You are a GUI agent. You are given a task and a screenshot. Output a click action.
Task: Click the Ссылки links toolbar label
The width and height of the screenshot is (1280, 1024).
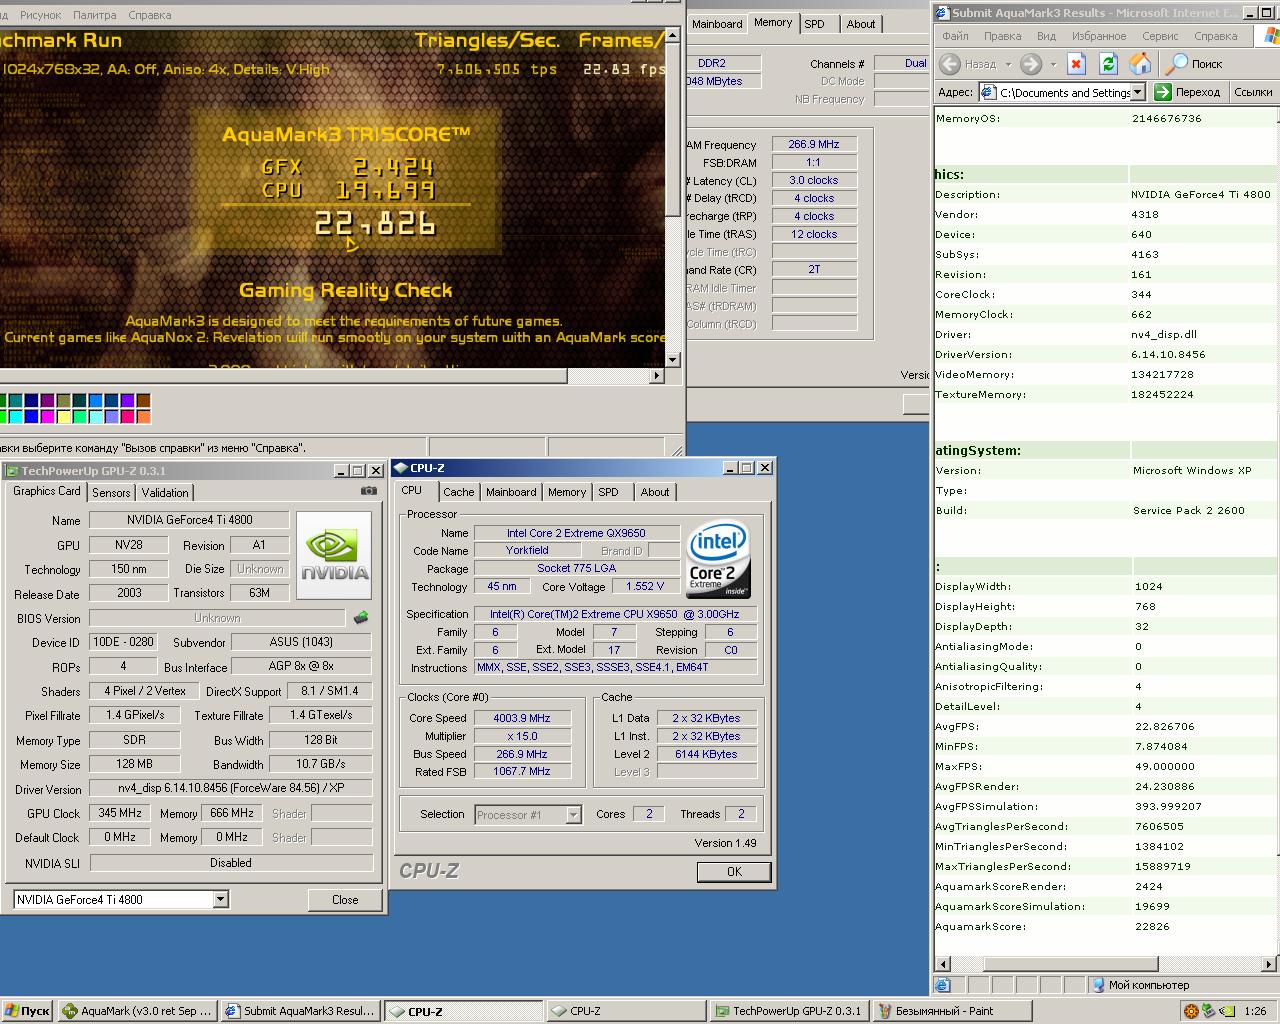coord(1253,92)
